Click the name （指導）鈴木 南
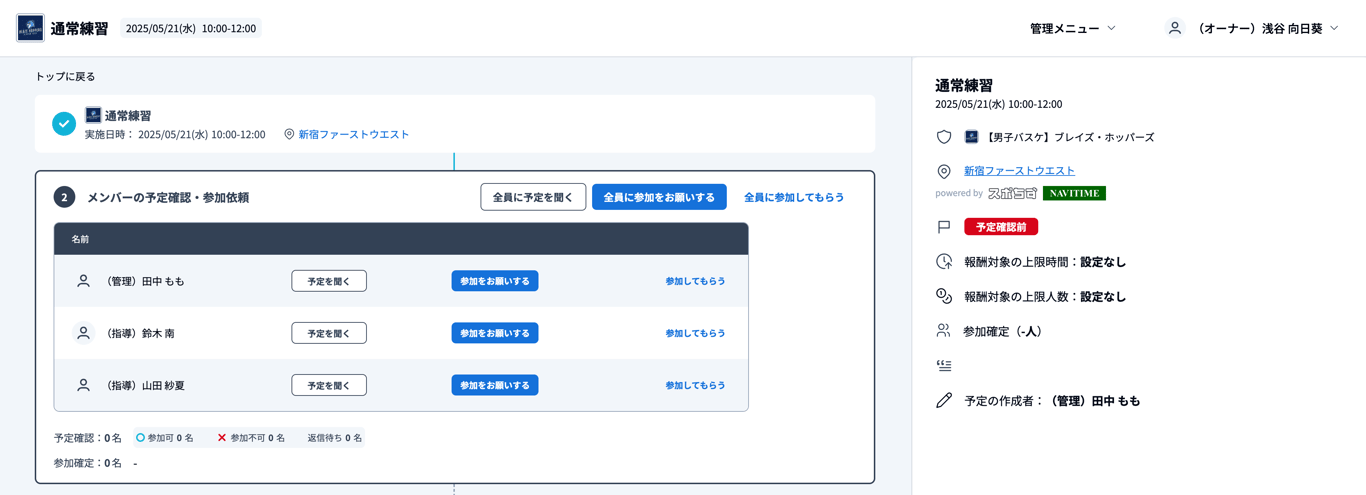 (x=139, y=333)
